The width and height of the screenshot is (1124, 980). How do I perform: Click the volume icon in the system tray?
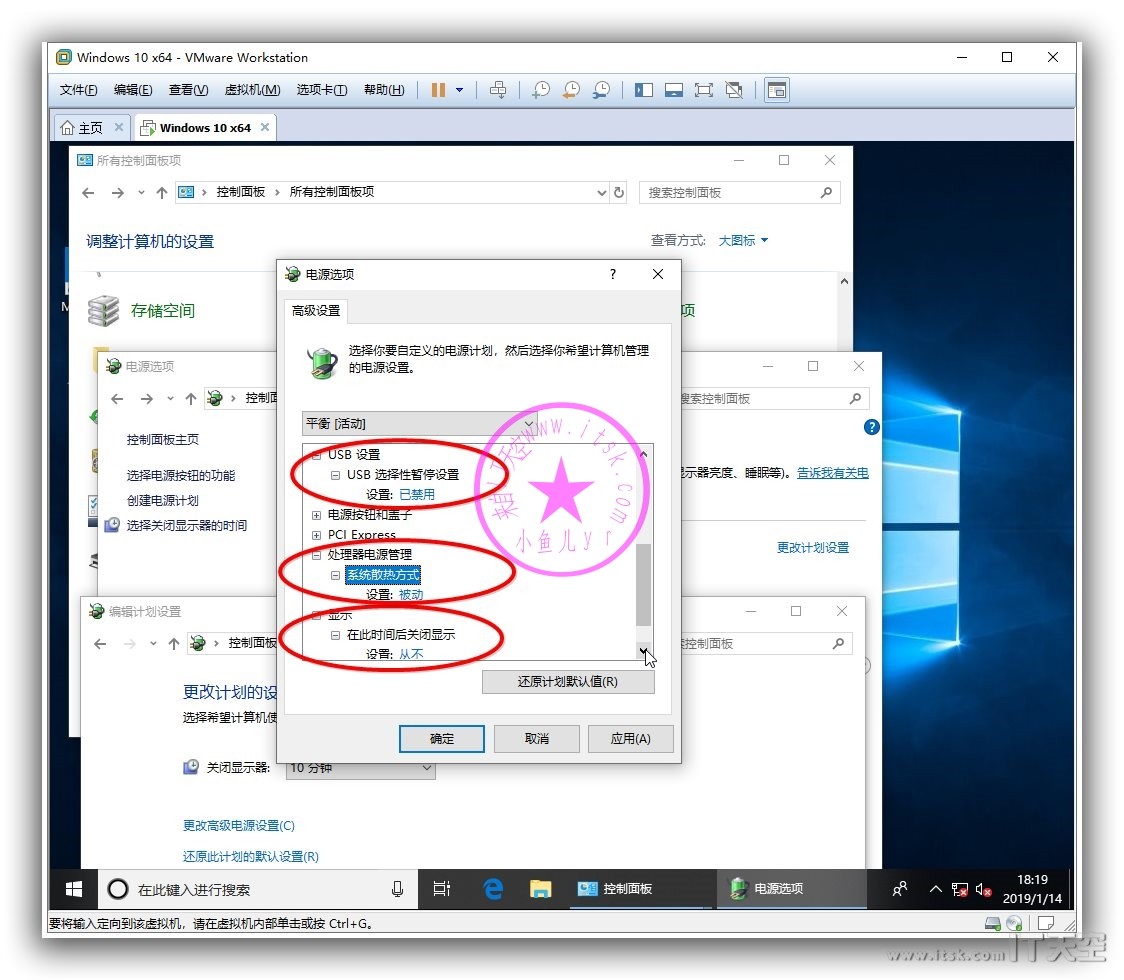tap(984, 890)
